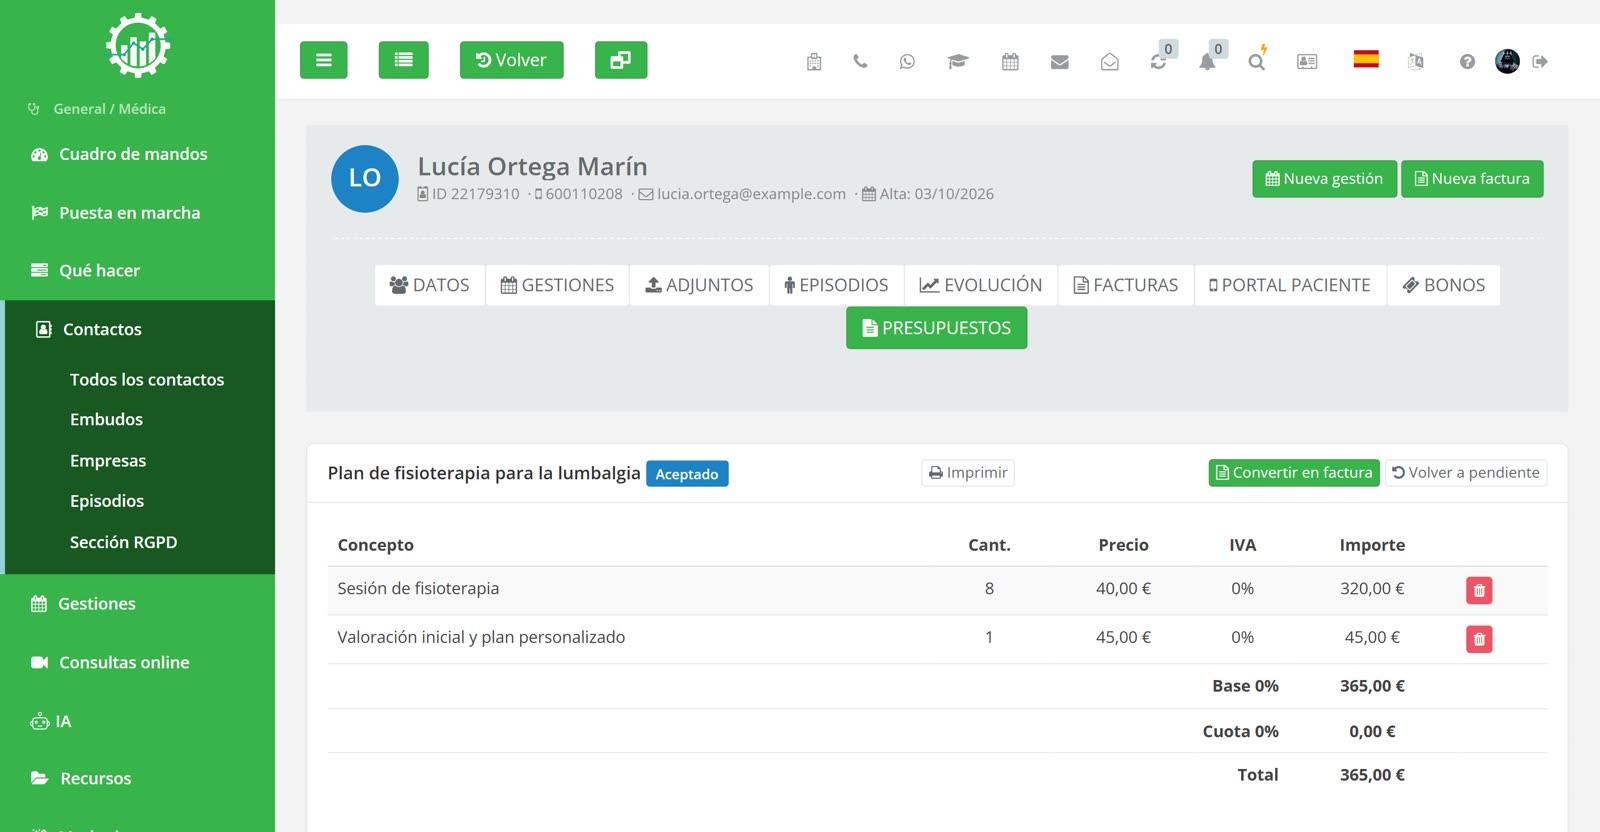The image size is (1600, 832).
Task: Click the graduation cap training icon
Action: point(958,62)
